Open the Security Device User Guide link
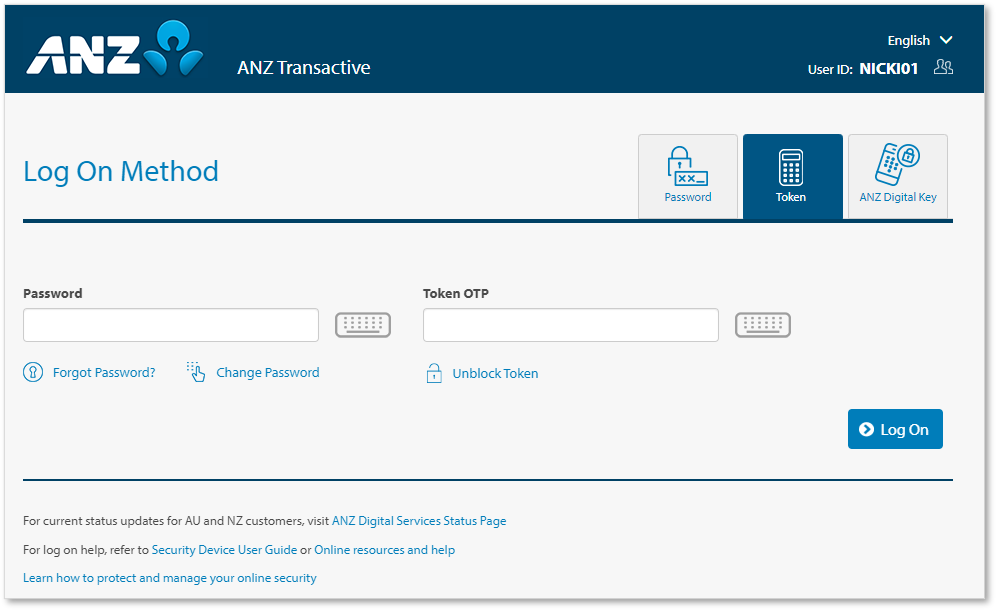The image size is (996, 610). pos(224,550)
